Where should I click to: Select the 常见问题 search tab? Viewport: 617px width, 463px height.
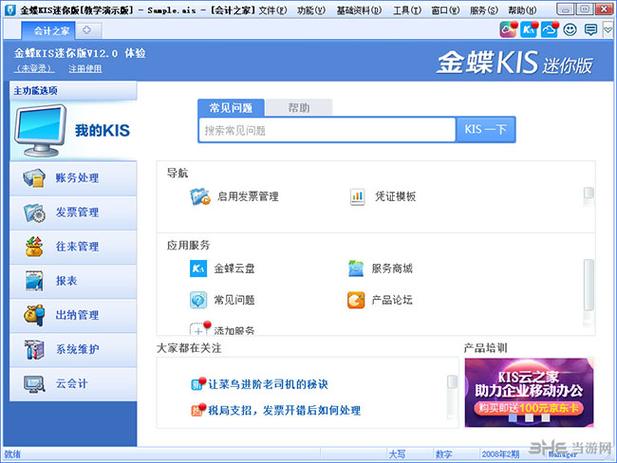point(231,107)
